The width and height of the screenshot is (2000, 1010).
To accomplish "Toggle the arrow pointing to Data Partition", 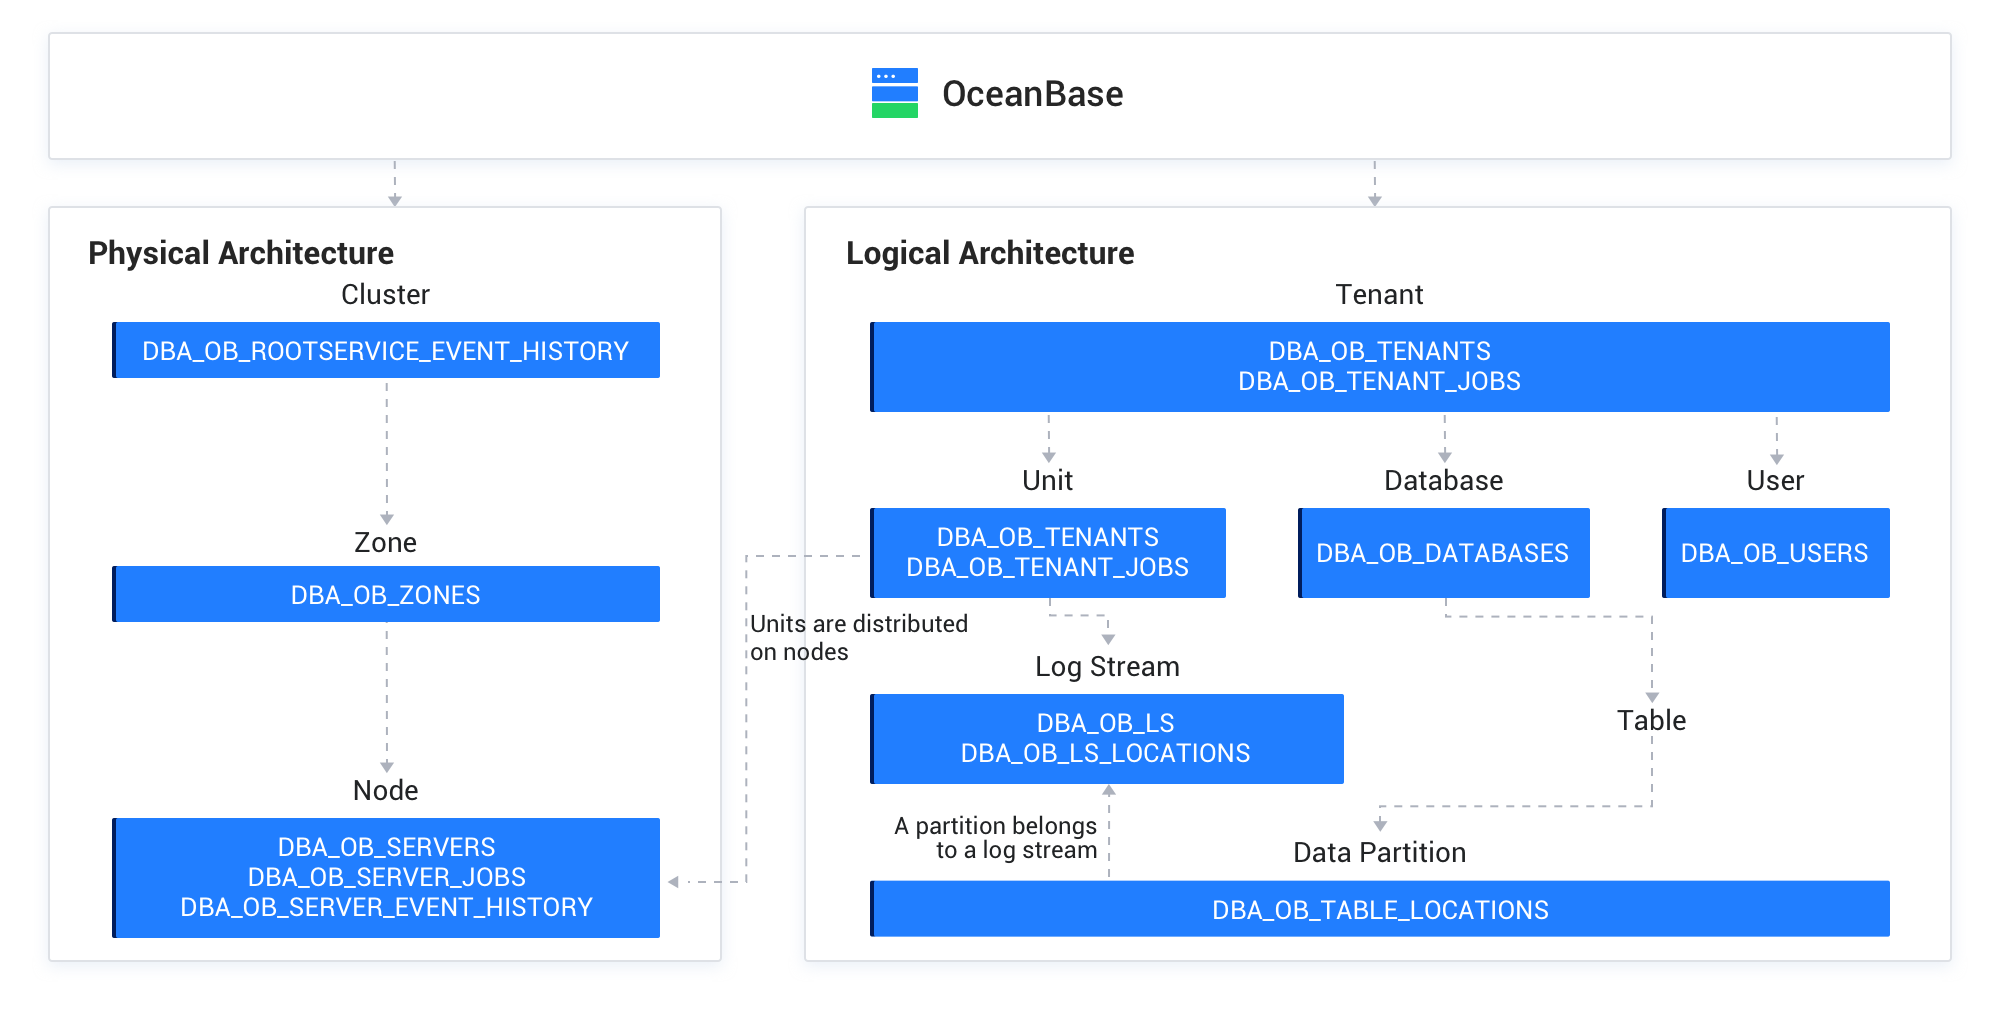I will (1380, 825).
